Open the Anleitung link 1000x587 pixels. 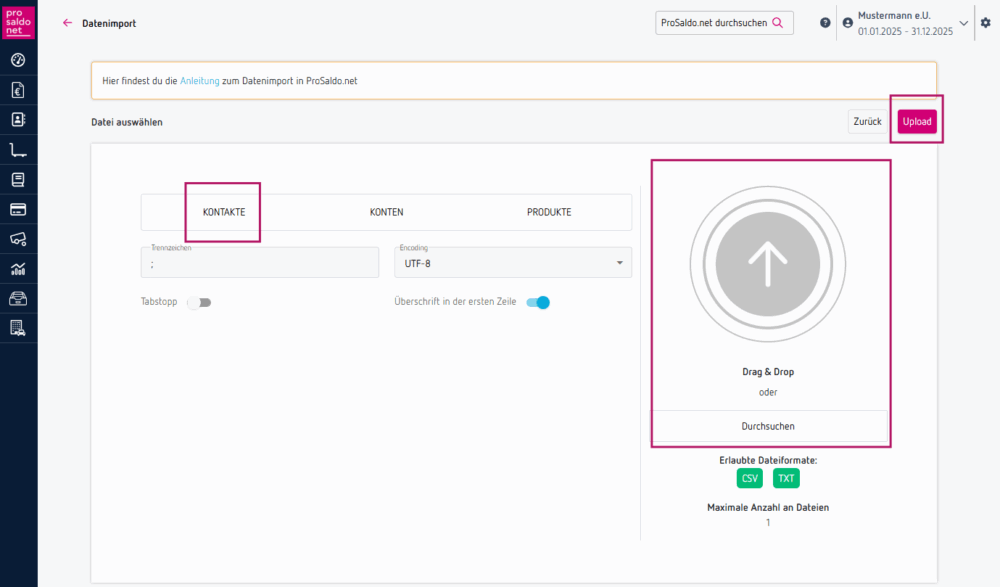click(x=199, y=81)
